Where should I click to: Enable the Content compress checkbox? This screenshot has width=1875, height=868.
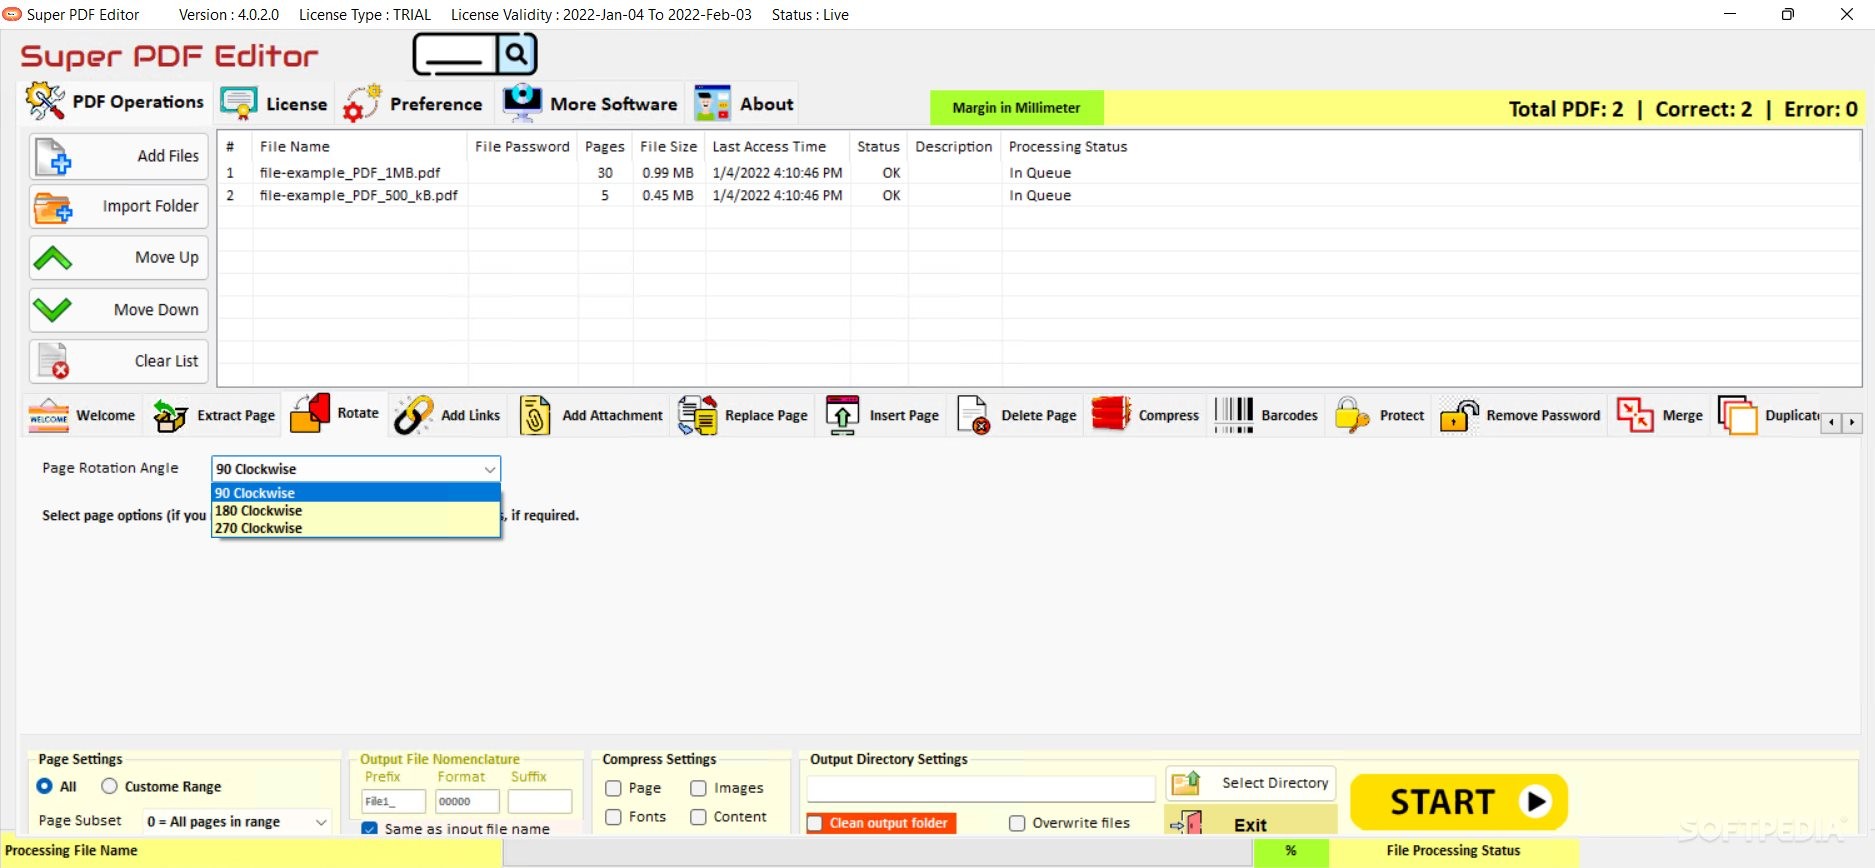click(x=698, y=817)
